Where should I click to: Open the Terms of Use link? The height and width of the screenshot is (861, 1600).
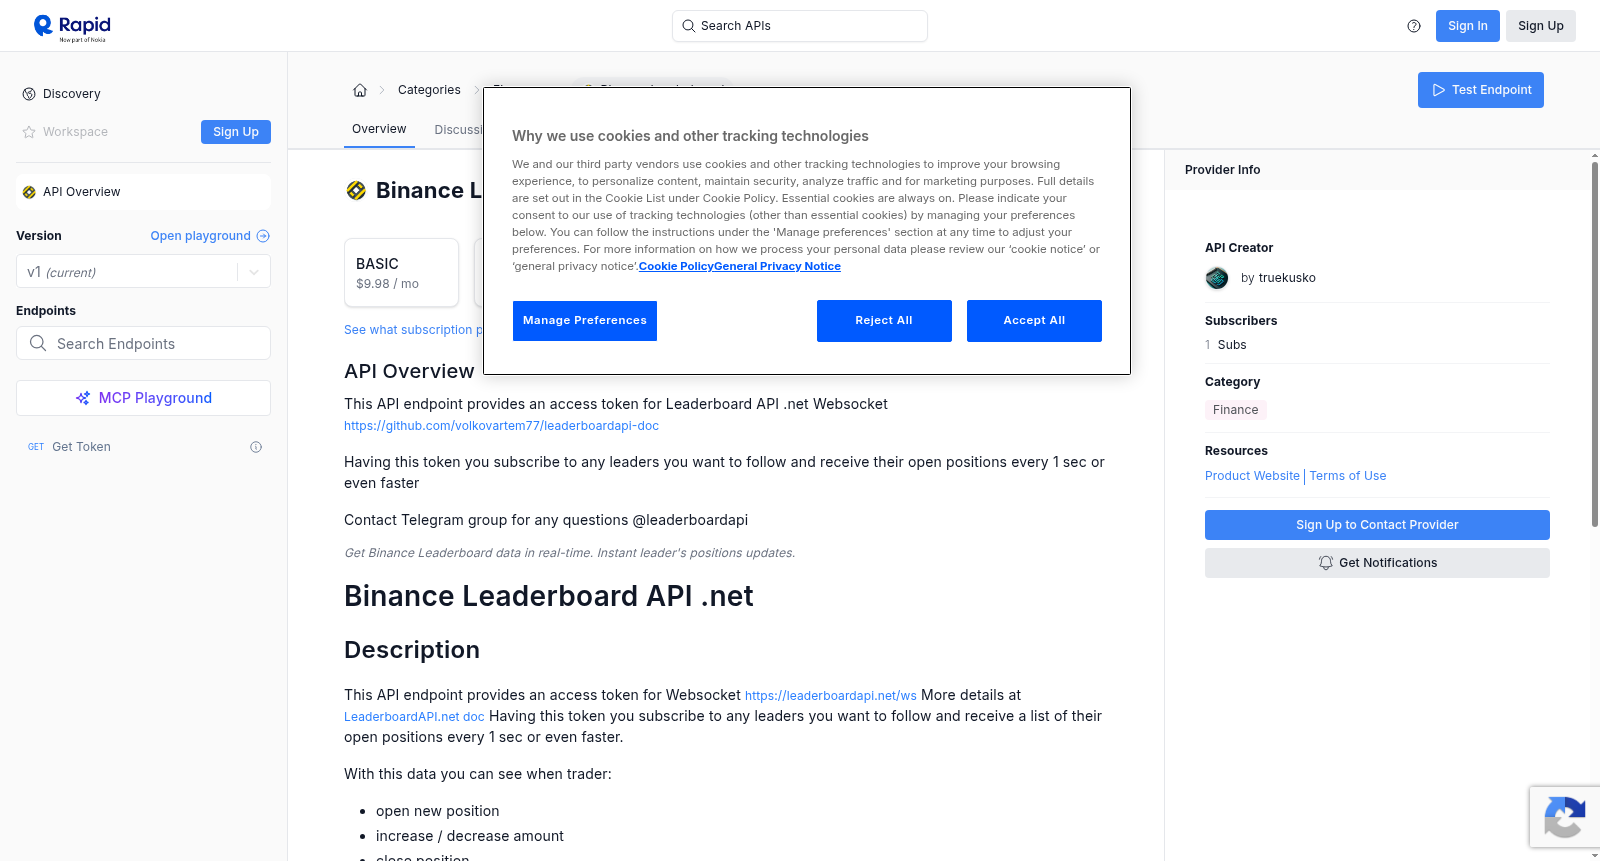tap(1348, 476)
